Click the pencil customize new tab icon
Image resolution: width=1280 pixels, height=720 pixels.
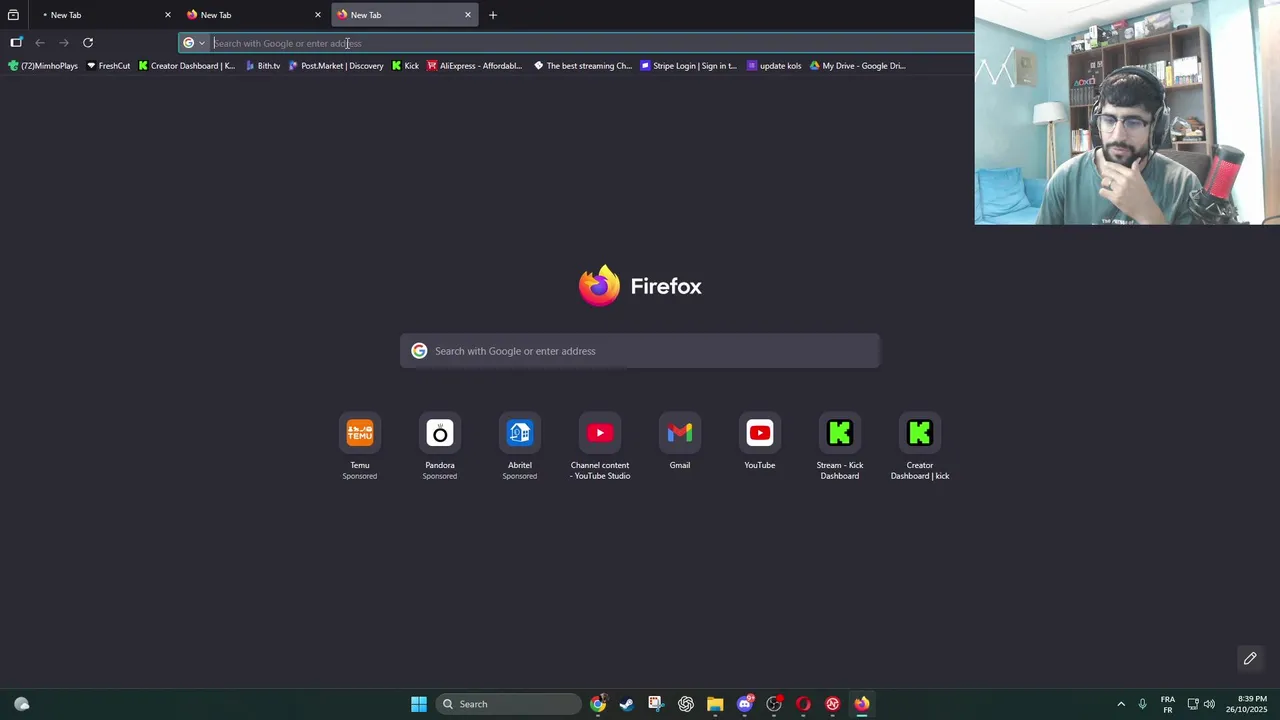(1250, 658)
